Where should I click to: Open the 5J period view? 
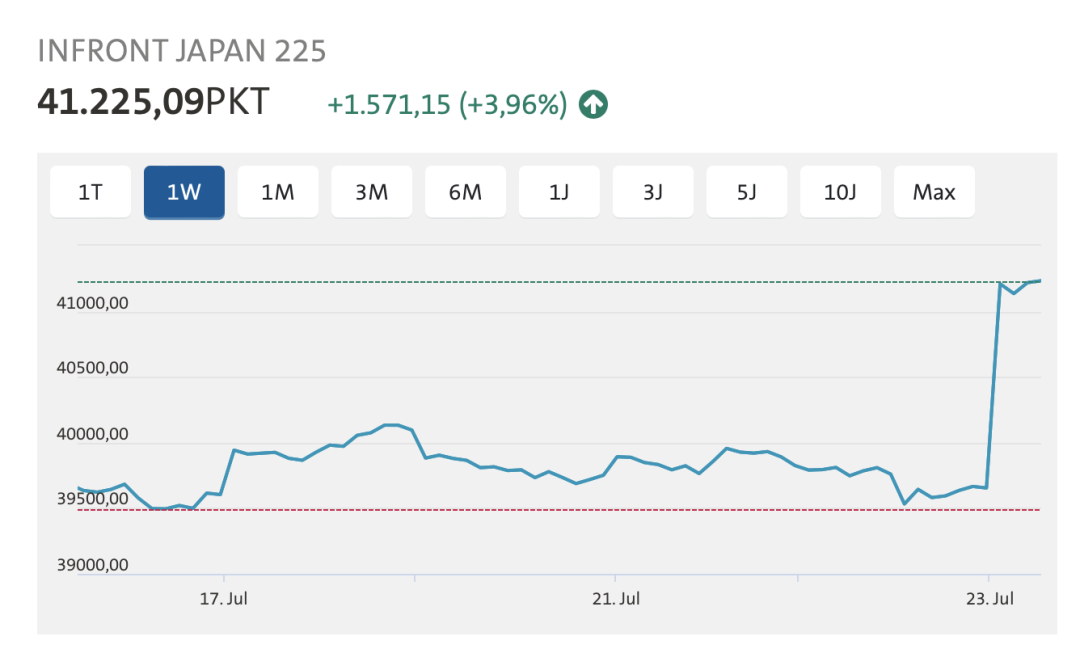tap(746, 191)
